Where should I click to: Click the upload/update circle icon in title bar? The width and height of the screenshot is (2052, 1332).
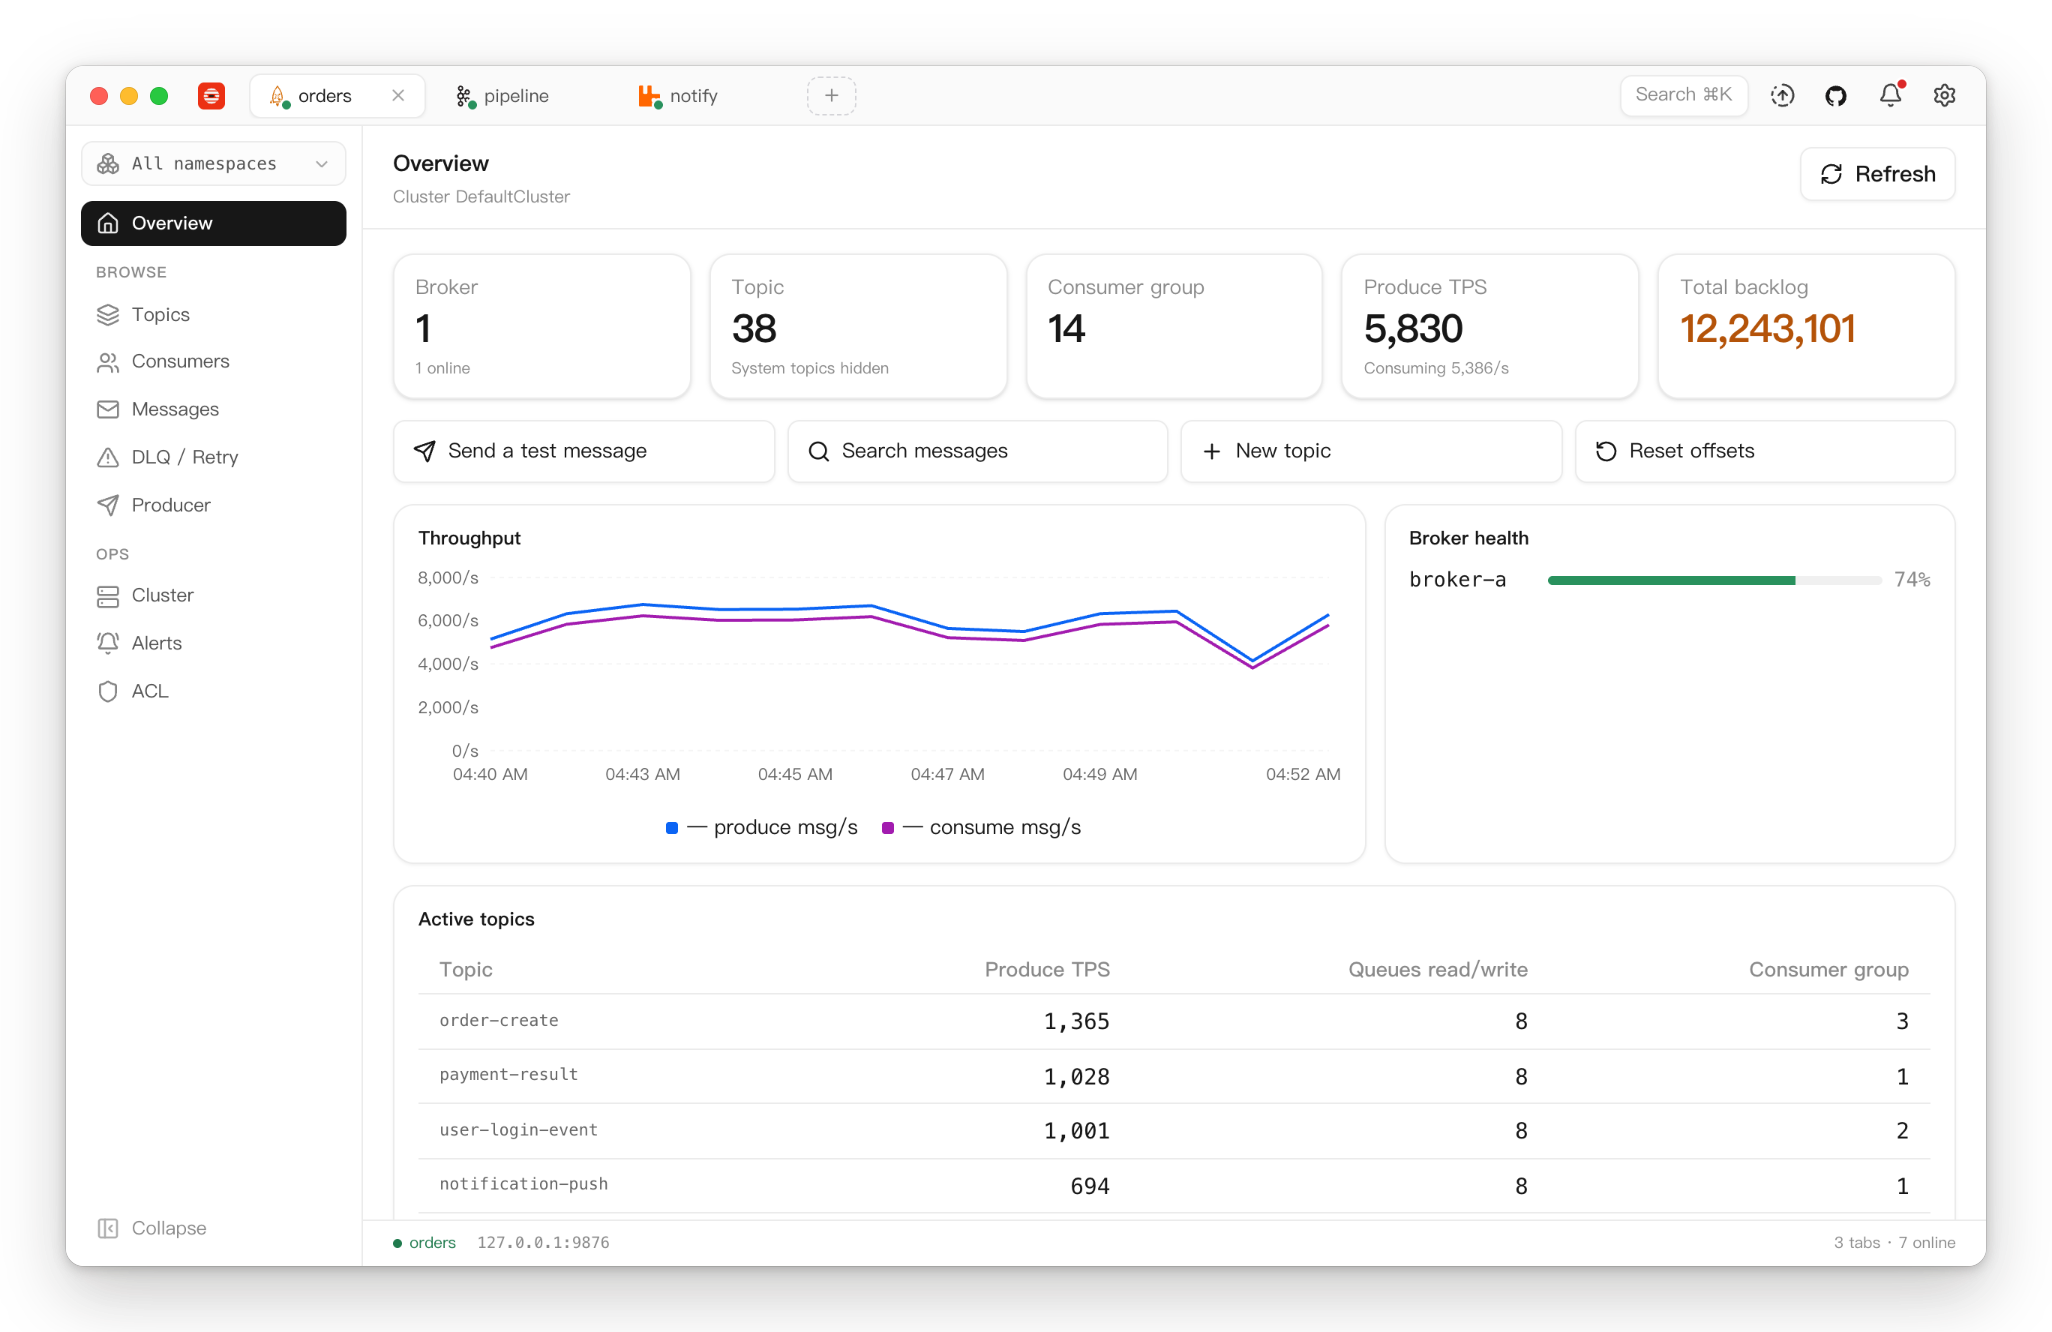click(x=1782, y=95)
